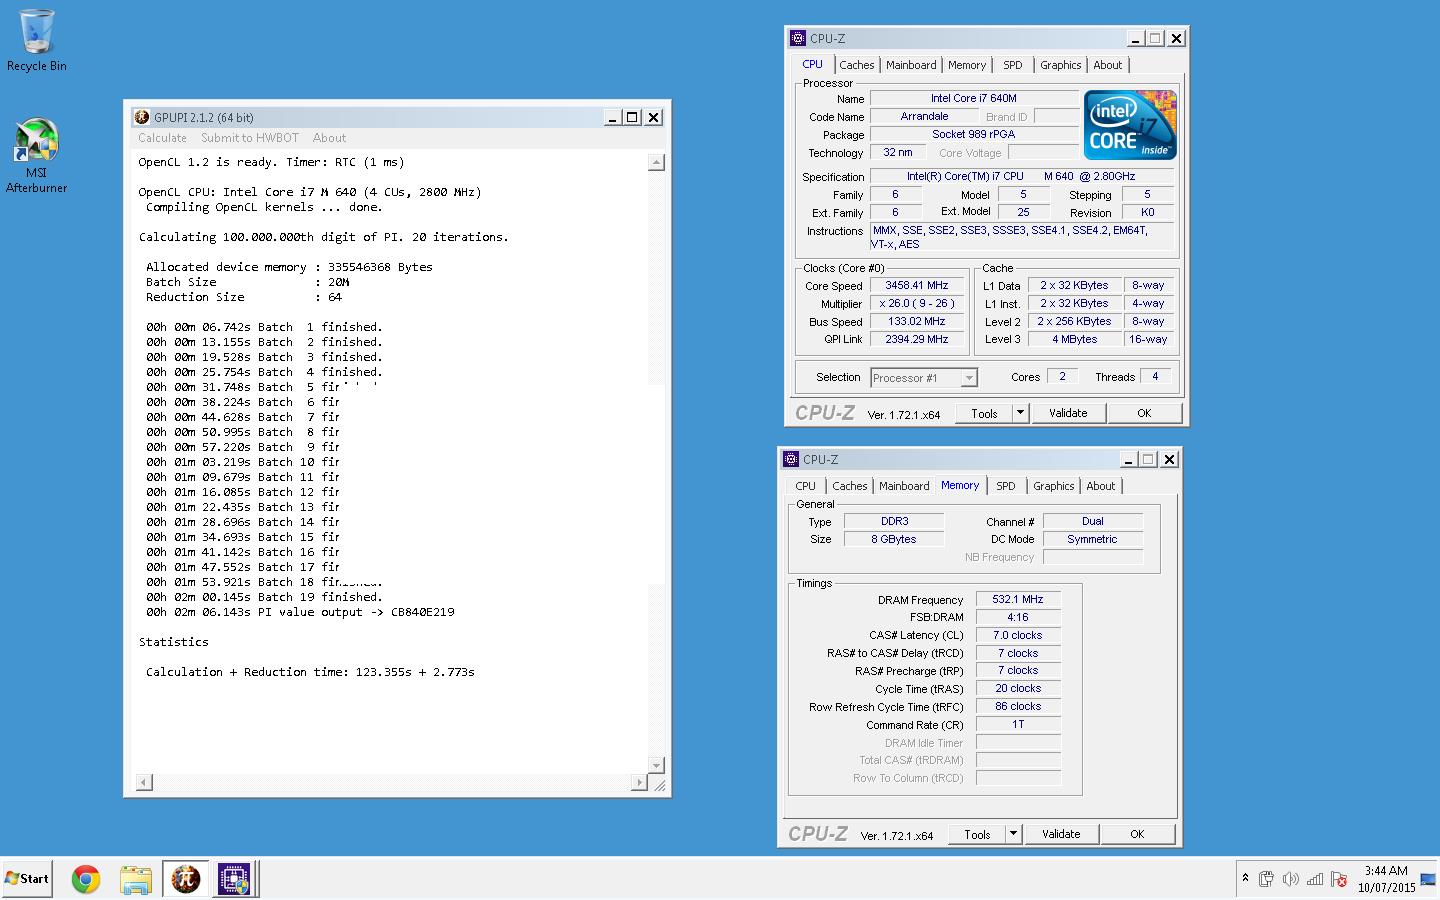
Task: Expand the Processor #1 selection dropdown
Action: [x=968, y=378]
